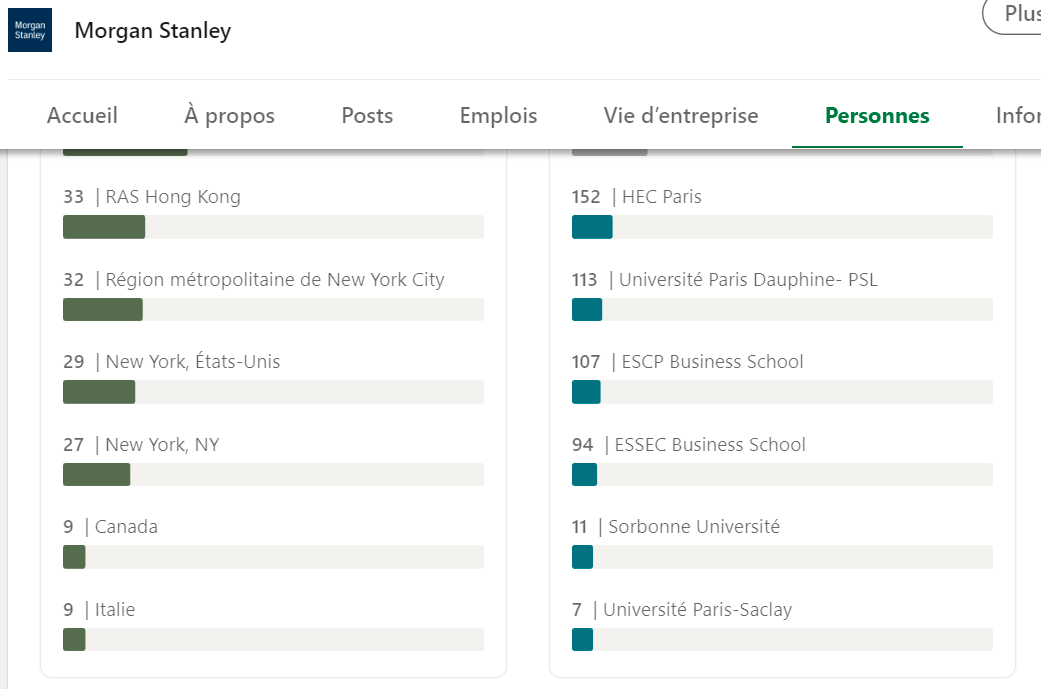
Task: Select Région métropolitaine de New York City bar
Action: 274,309
